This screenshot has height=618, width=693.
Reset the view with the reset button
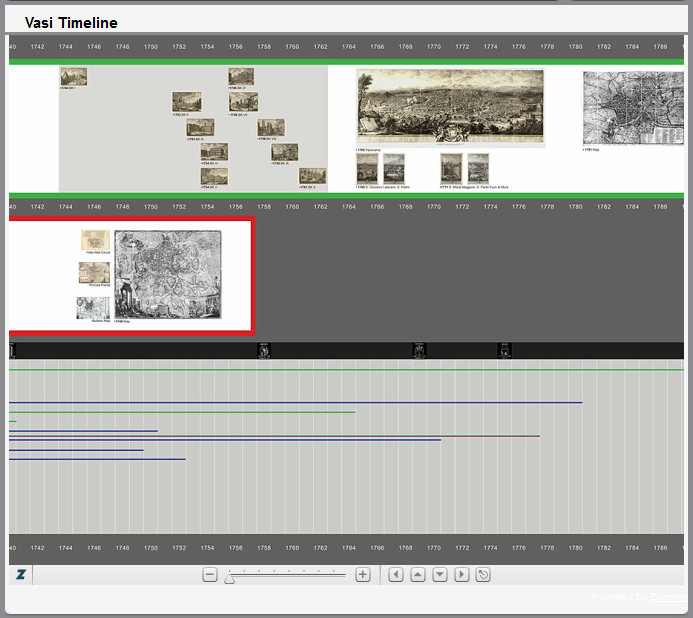pyautogui.click(x=483, y=575)
